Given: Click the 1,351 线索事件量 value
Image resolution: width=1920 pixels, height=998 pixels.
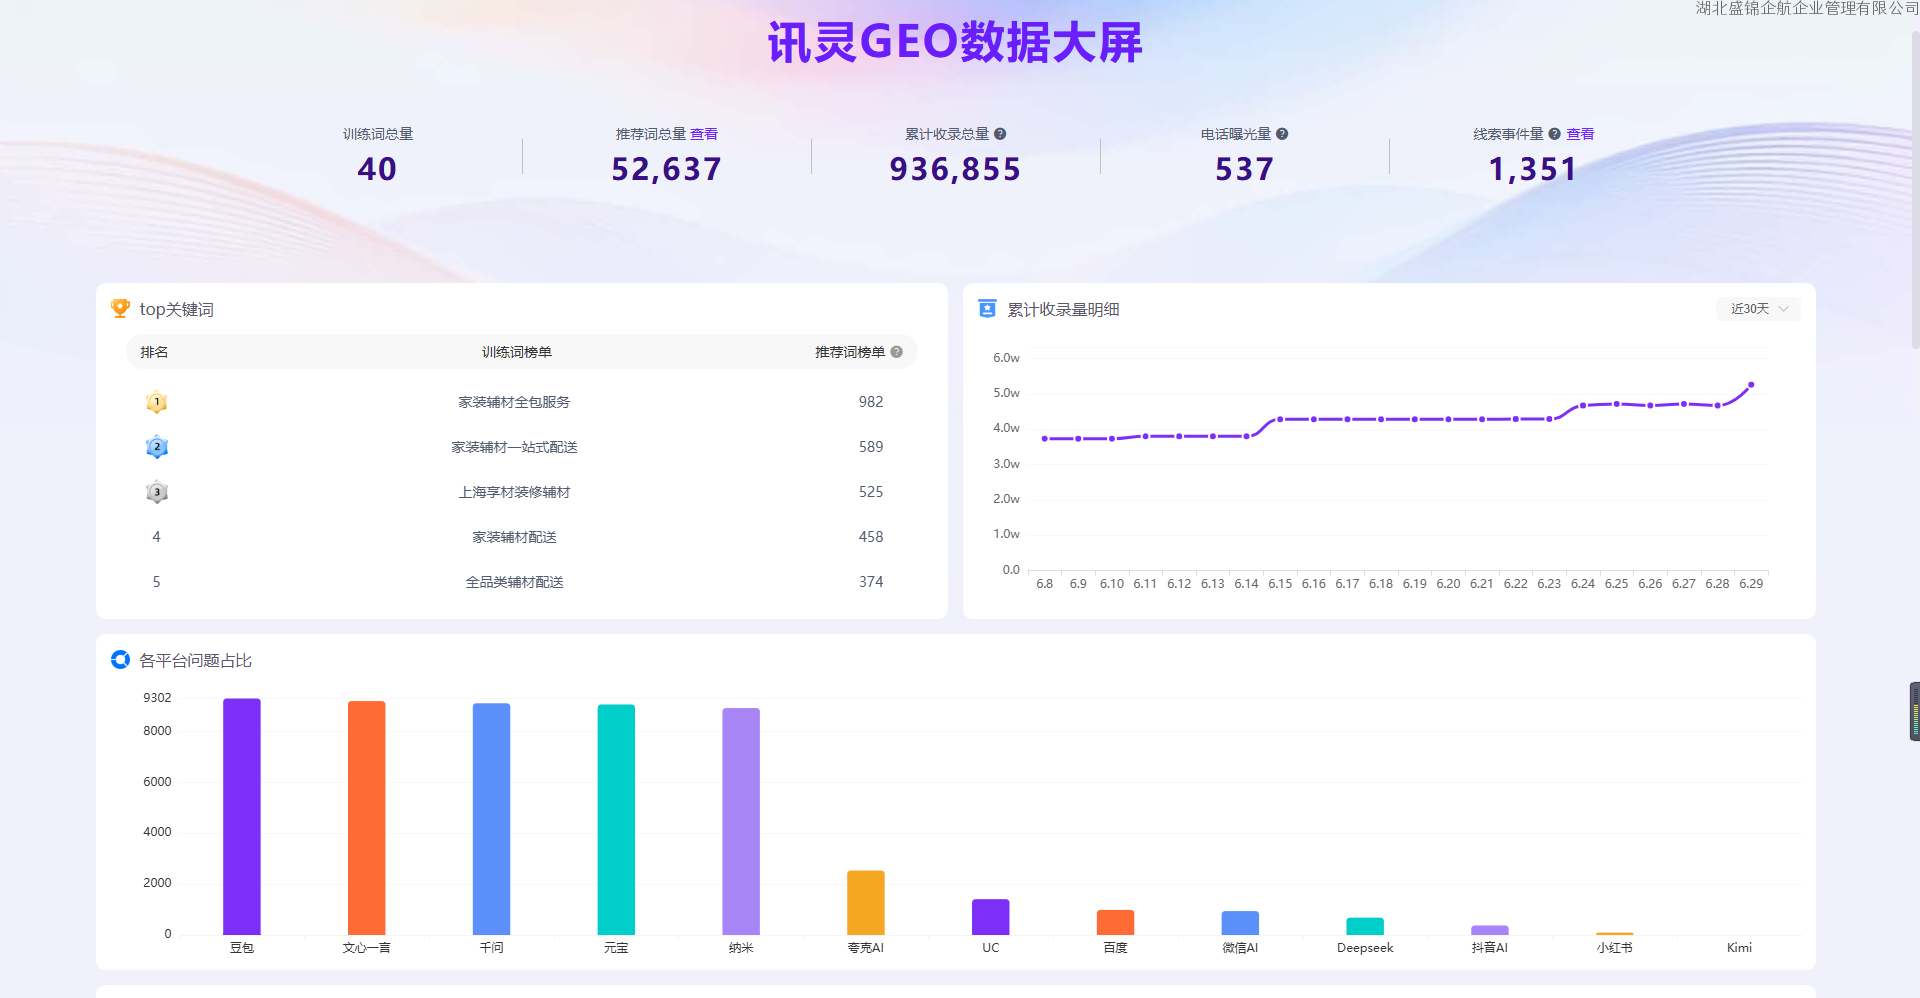Looking at the screenshot, I should [1533, 169].
